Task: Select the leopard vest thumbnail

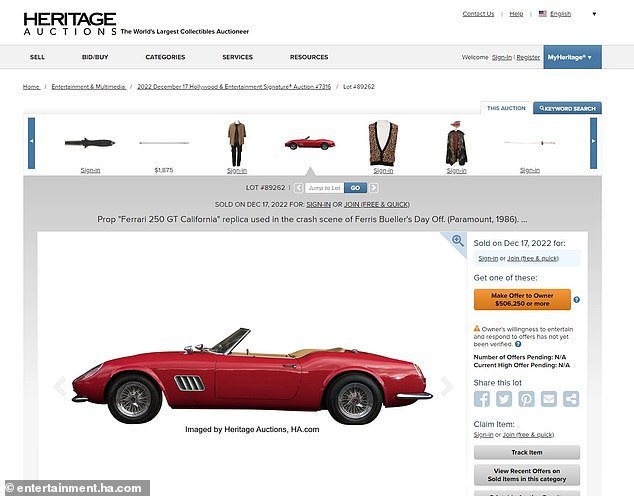Action: point(383,143)
